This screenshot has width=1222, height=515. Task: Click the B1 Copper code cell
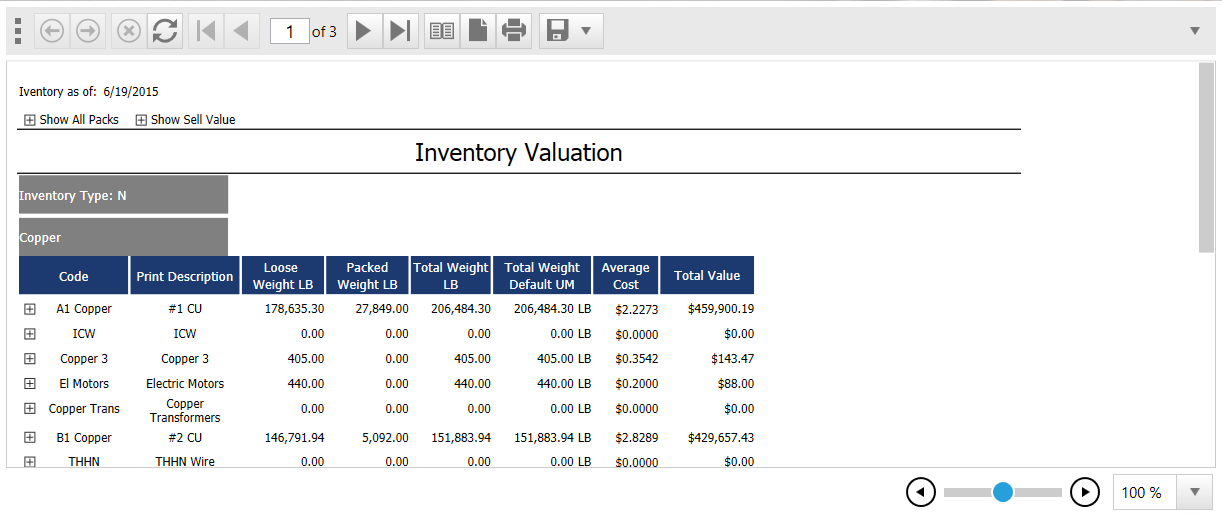click(84, 438)
